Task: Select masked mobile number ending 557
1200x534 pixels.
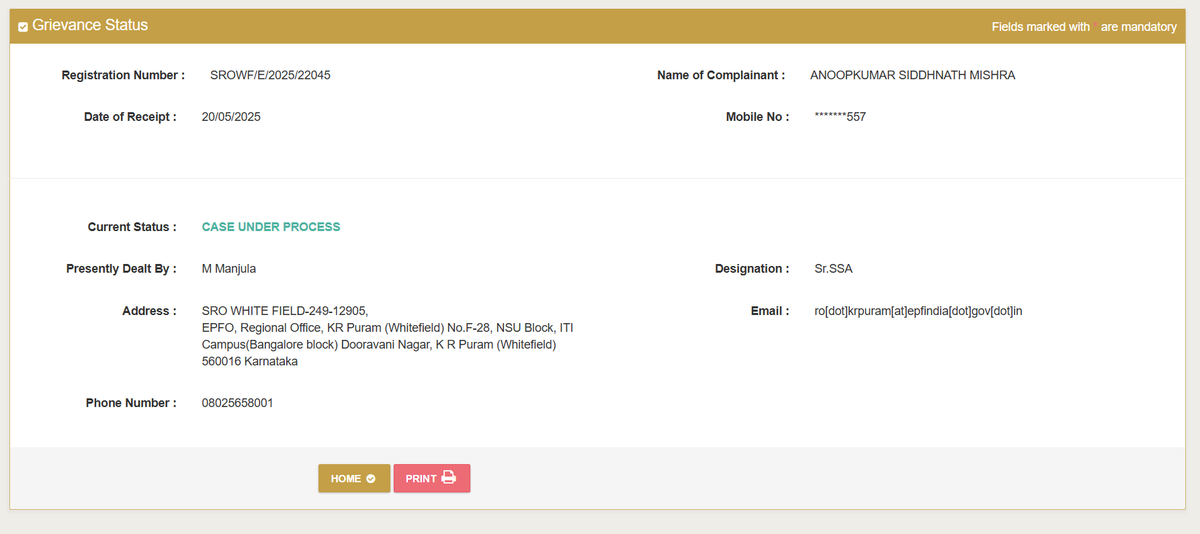Action: tap(840, 117)
